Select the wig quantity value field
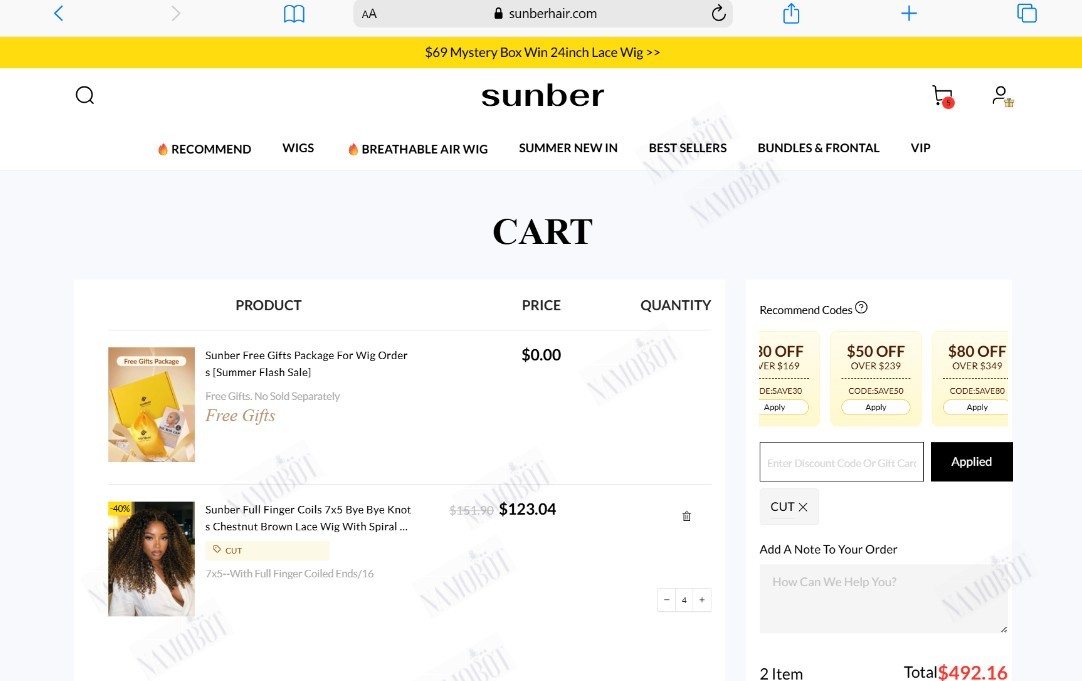The image size is (1082, 681). (684, 600)
